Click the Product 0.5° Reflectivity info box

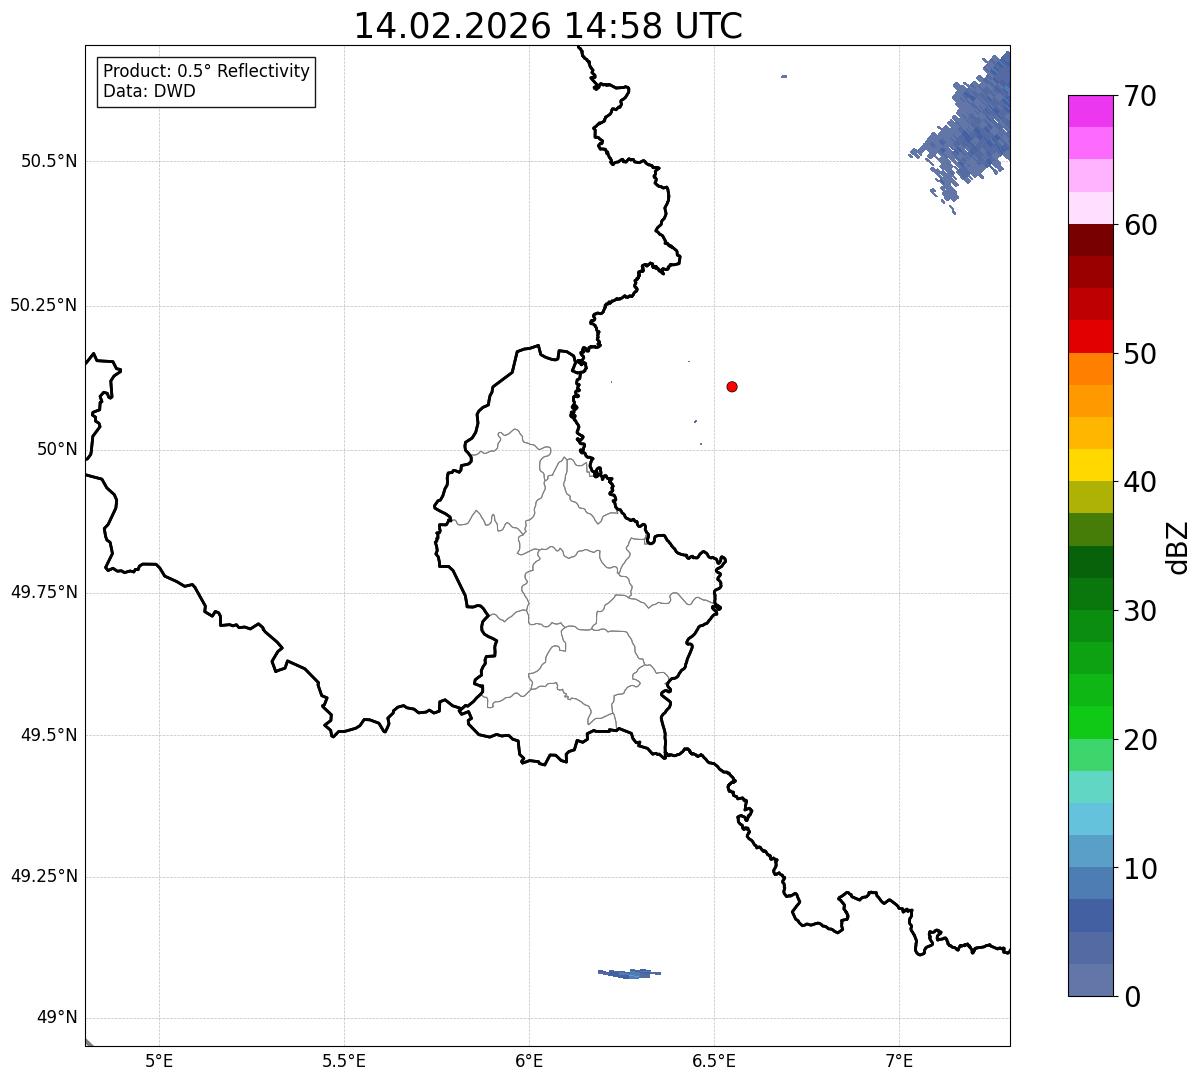(x=206, y=82)
